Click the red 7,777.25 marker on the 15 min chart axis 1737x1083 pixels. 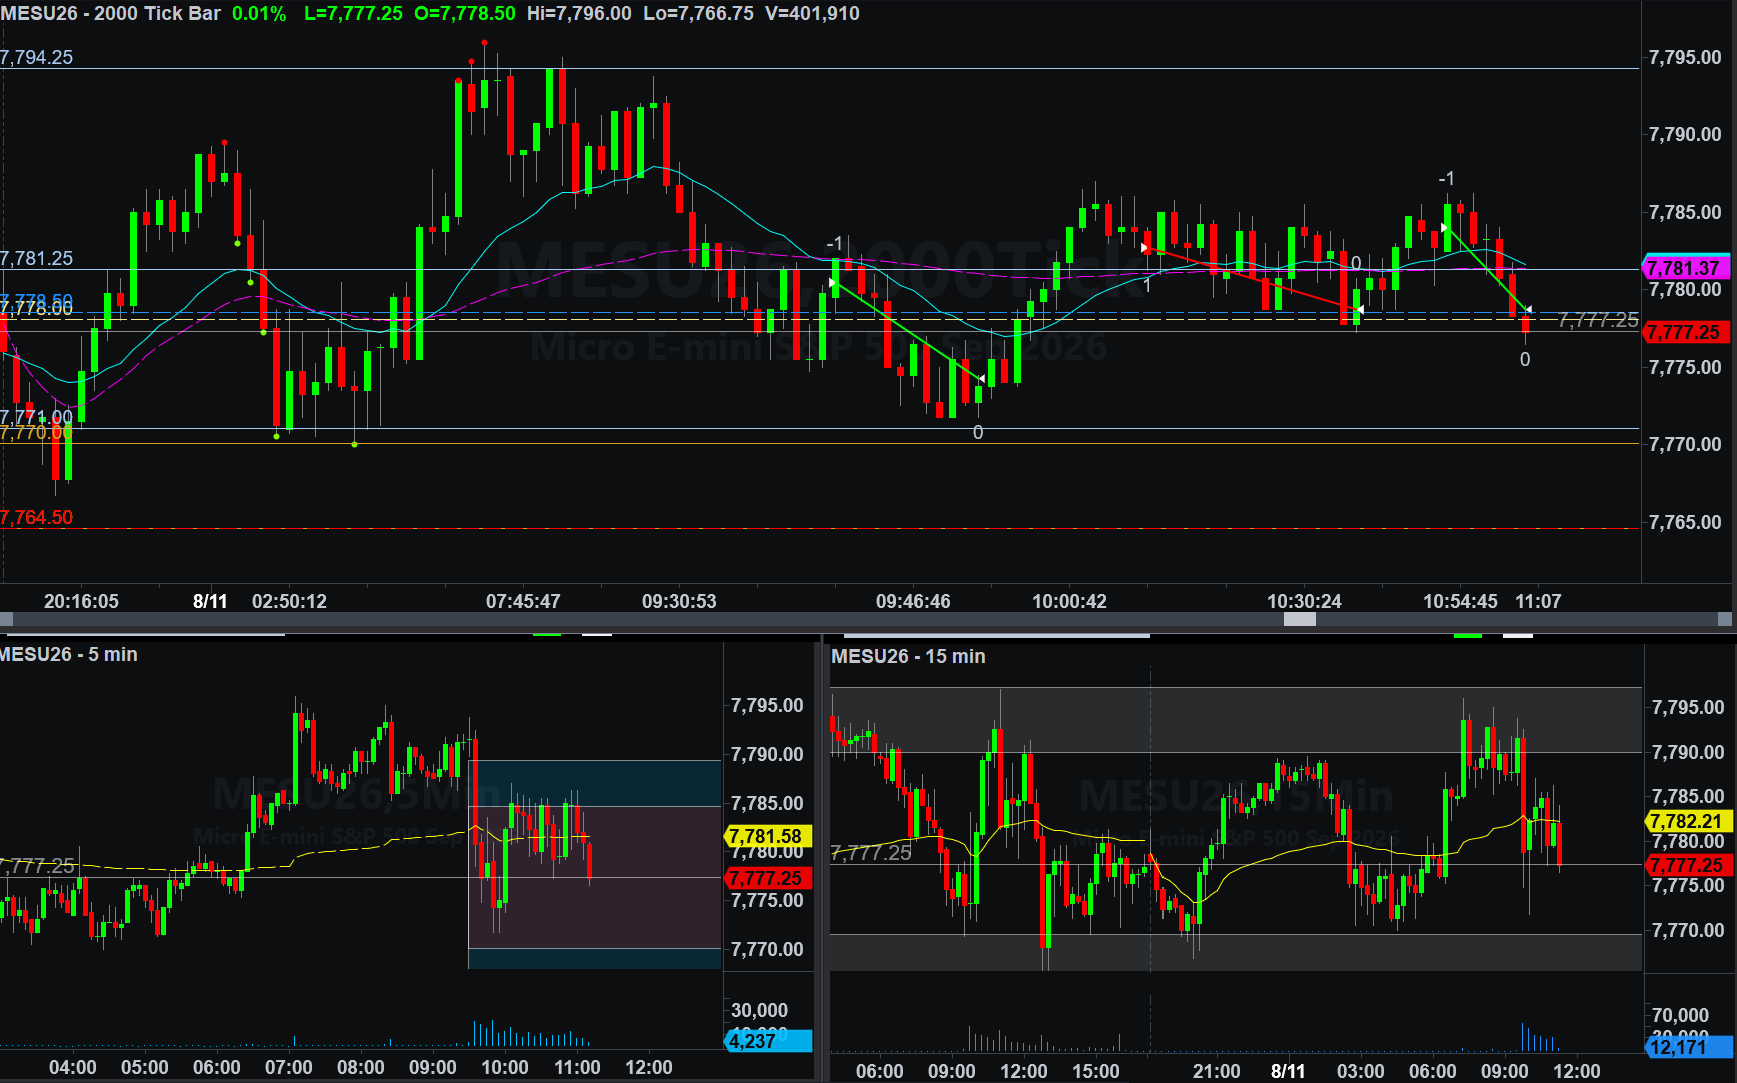point(1688,865)
